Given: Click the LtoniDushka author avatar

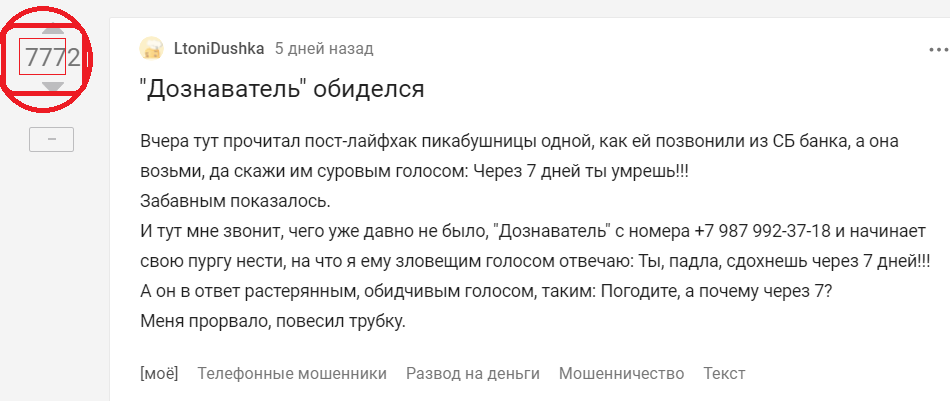Looking at the screenshot, I should click(151, 48).
